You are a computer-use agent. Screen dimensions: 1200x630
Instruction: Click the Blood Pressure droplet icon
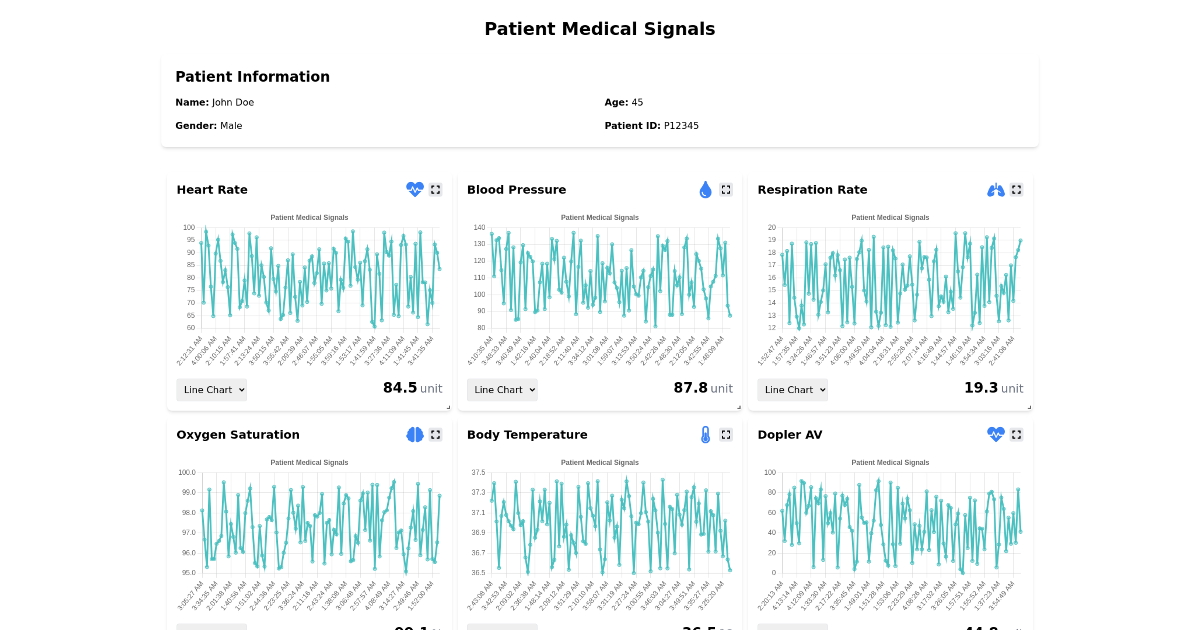click(x=705, y=190)
